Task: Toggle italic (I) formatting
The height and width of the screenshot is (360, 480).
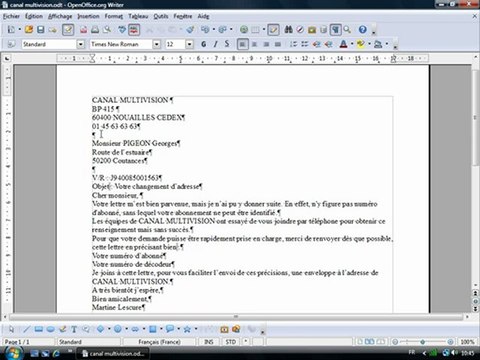Action: [215, 44]
